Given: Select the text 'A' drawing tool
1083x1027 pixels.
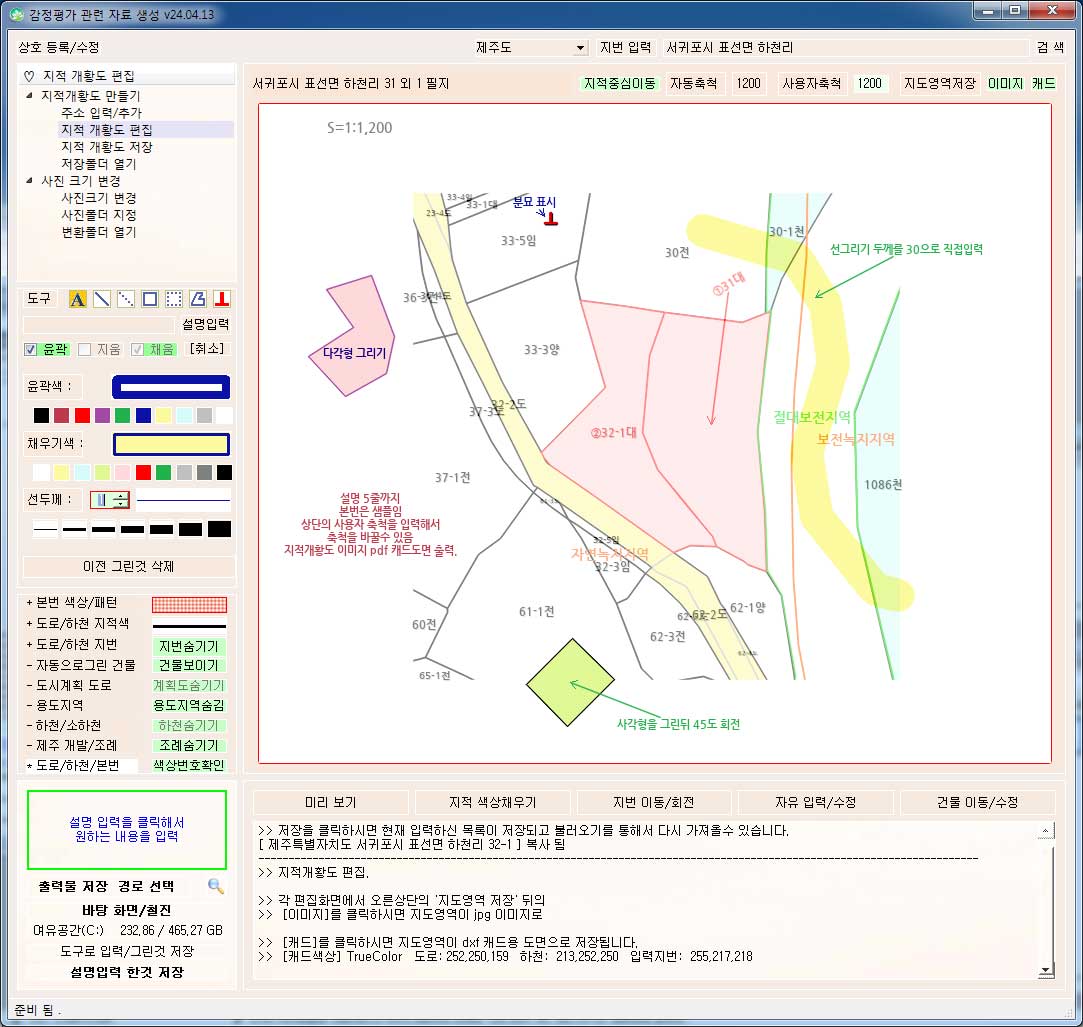Looking at the screenshot, I should [x=78, y=298].
